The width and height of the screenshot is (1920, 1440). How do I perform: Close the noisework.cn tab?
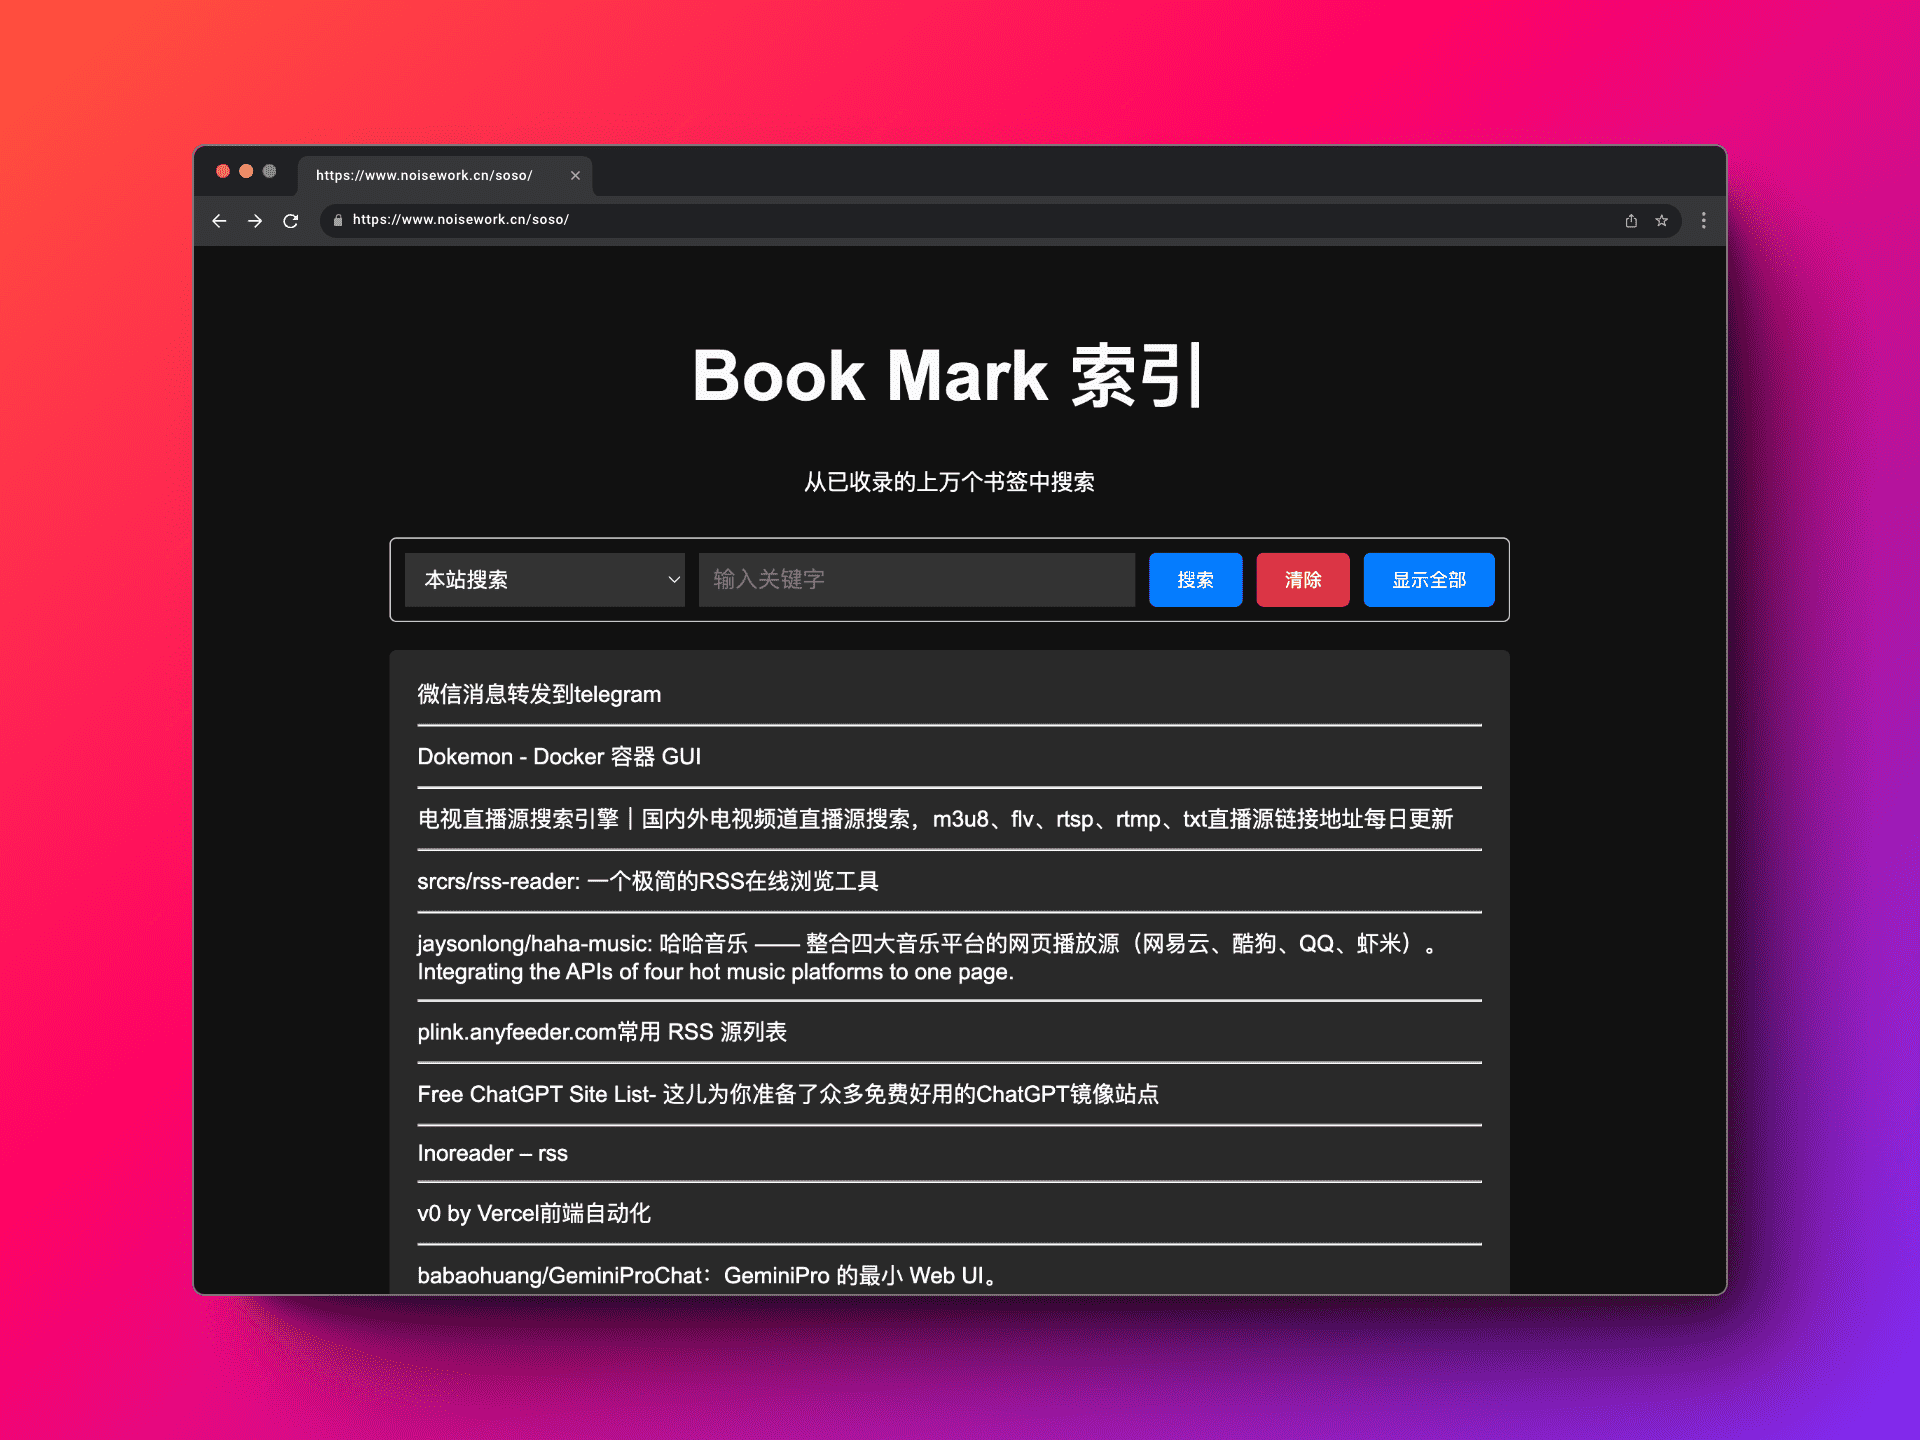point(575,176)
